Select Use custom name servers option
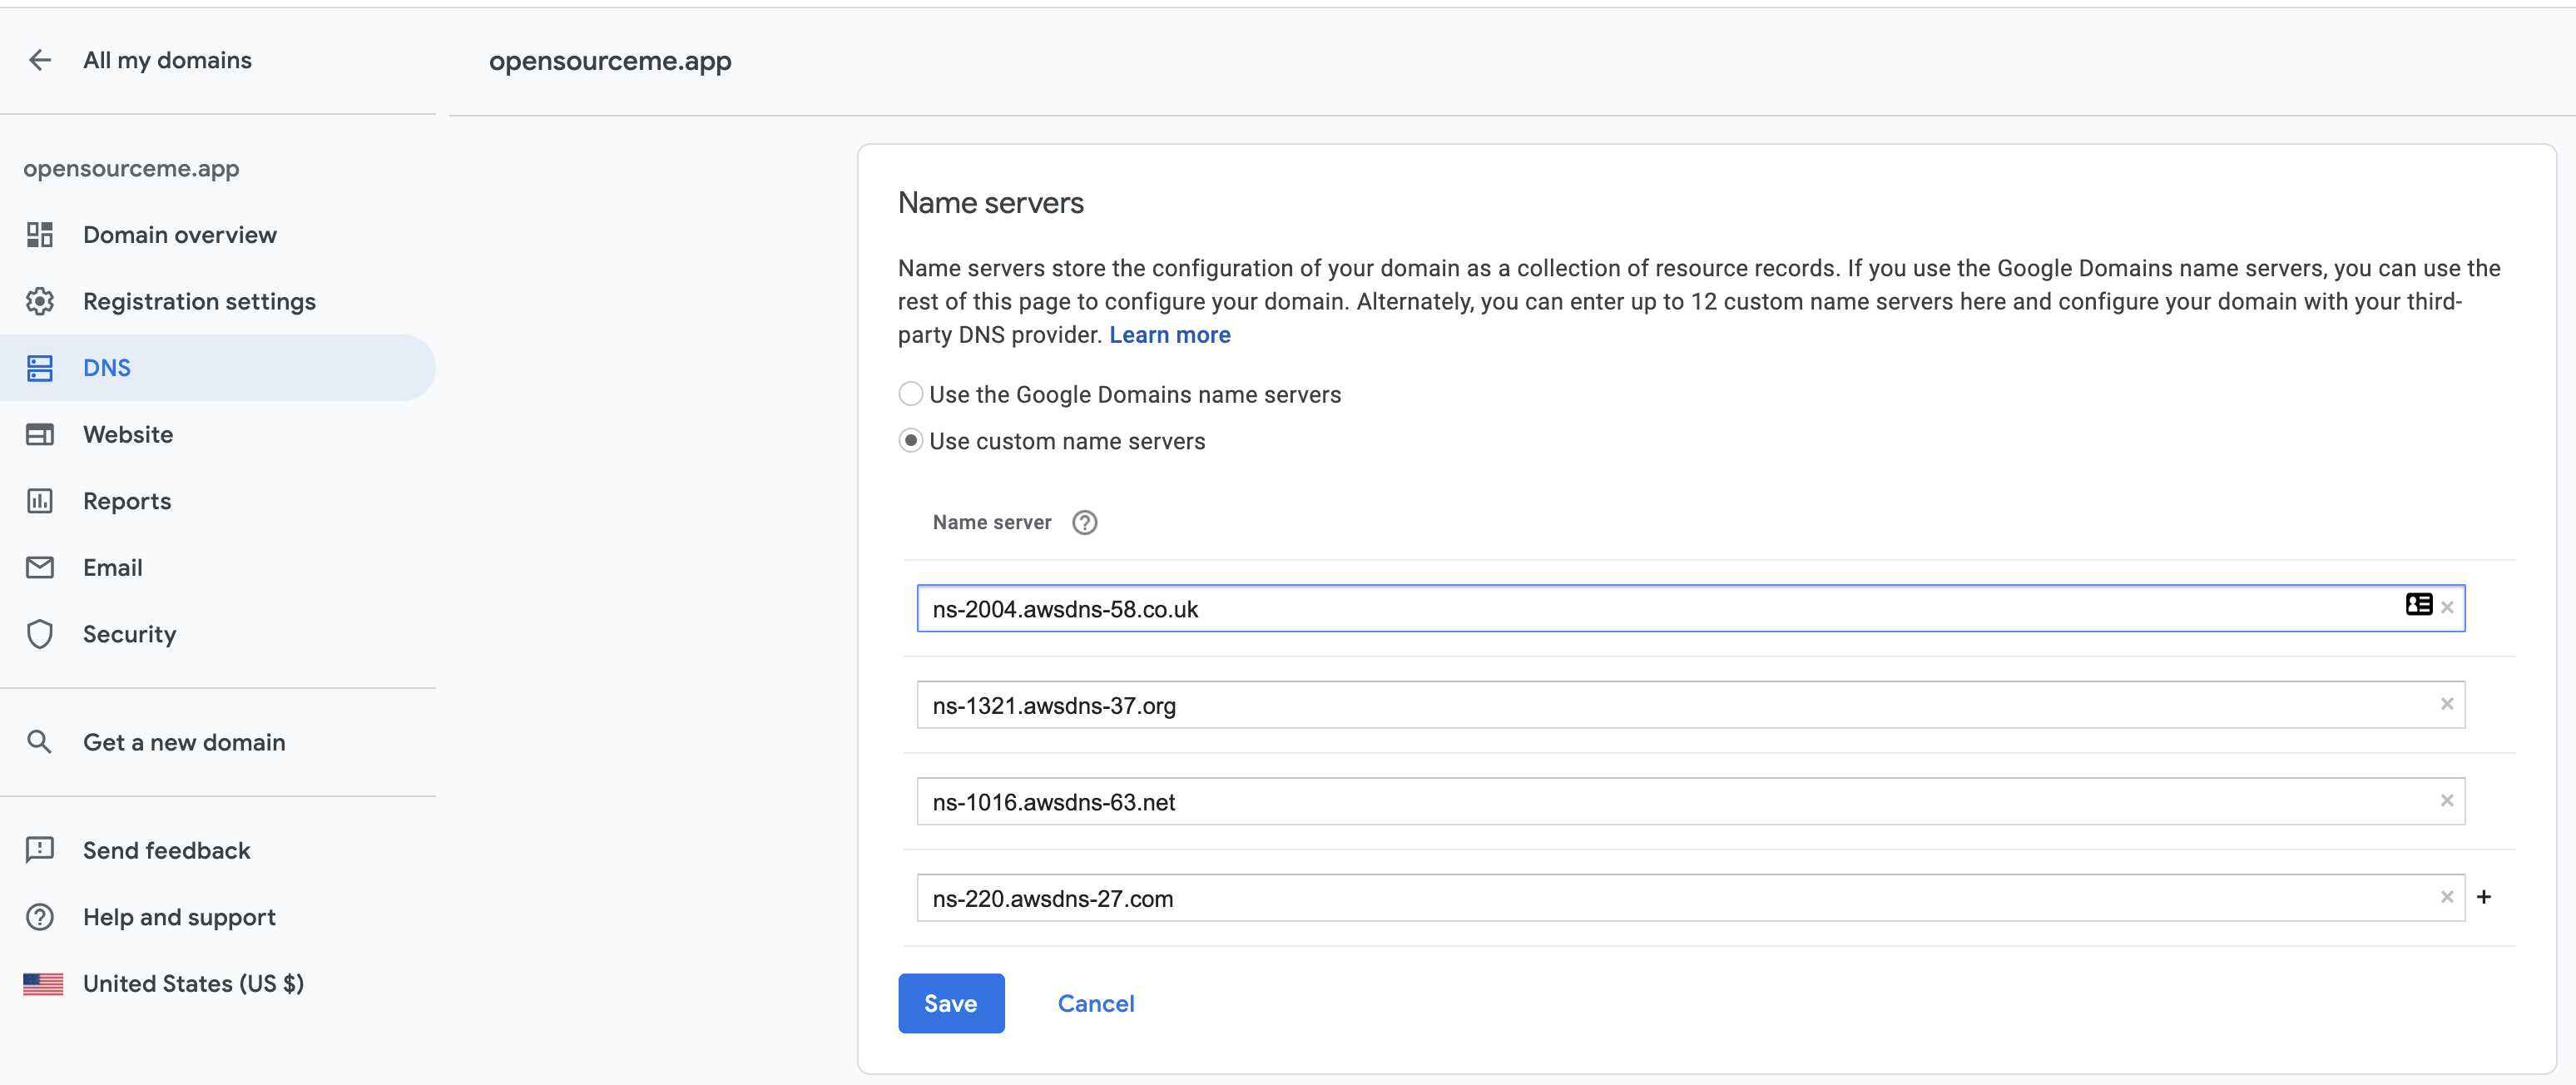The height and width of the screenshot is (1085, 2576). point(910,441)
